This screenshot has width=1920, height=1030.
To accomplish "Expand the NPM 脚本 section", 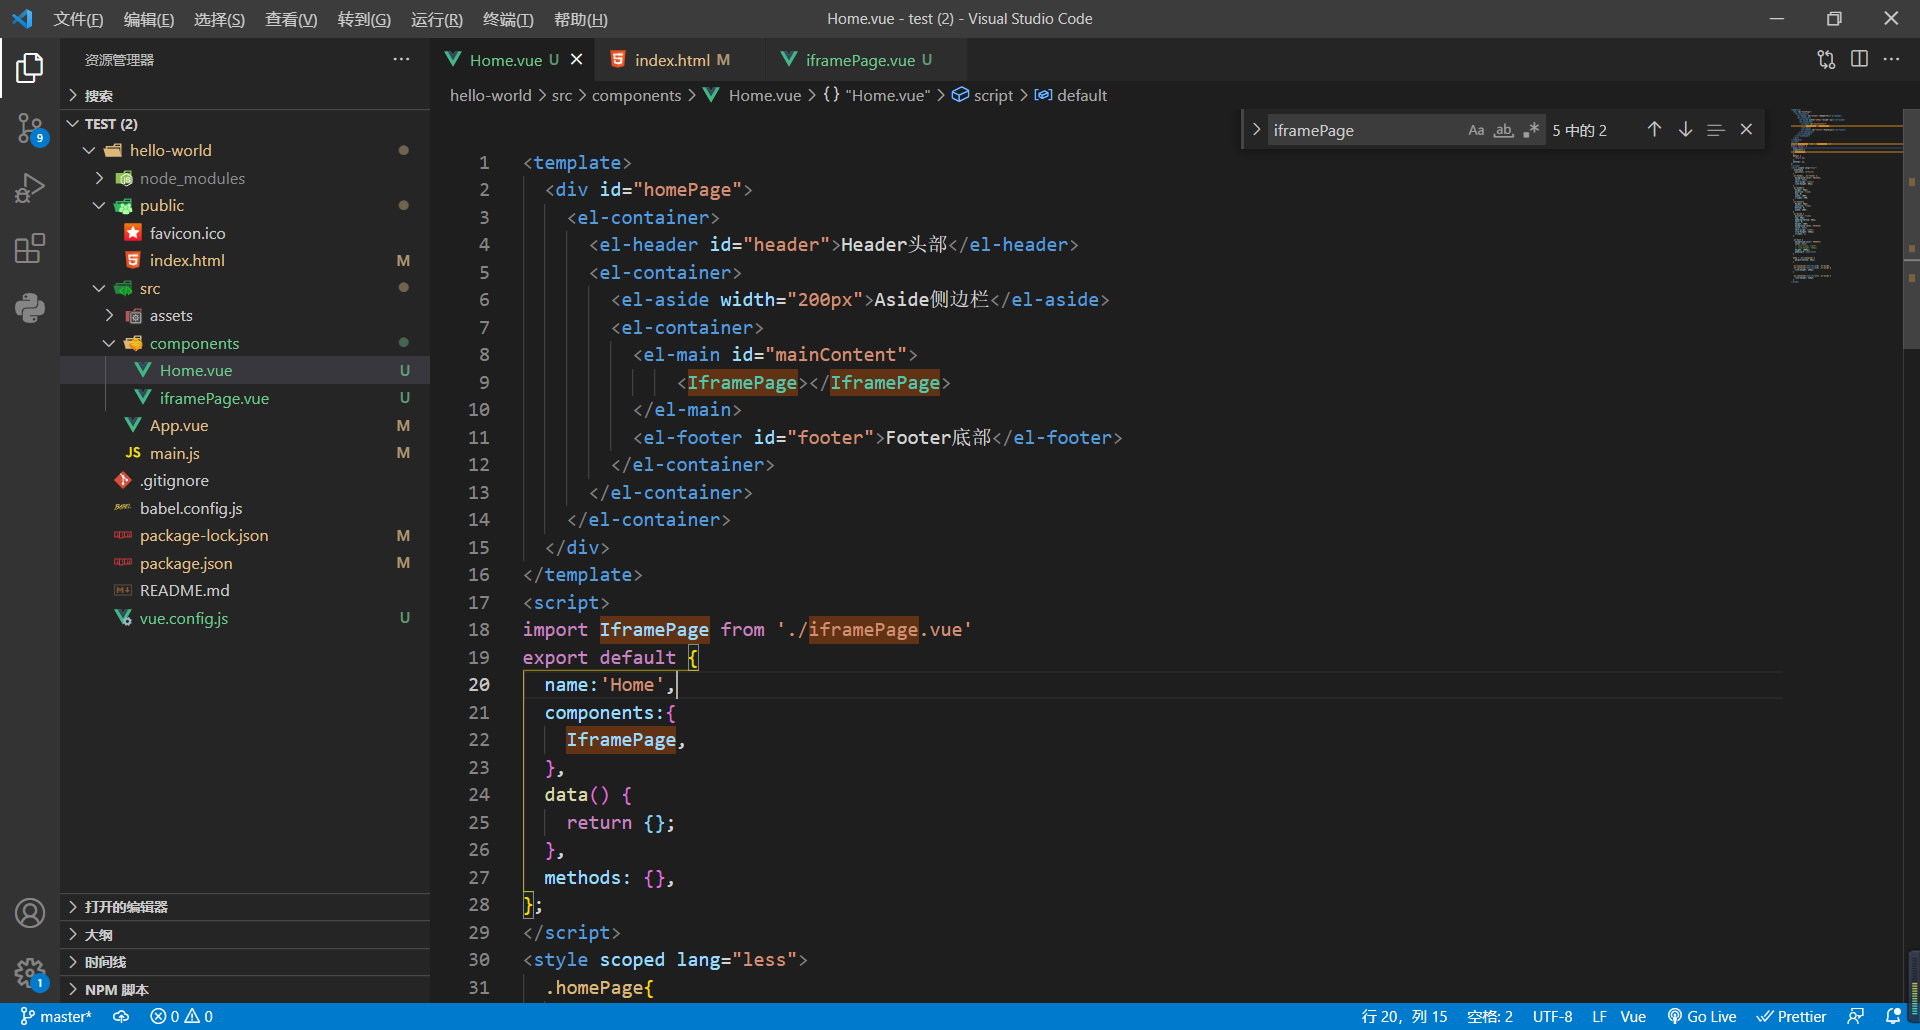I will [245, 990].
